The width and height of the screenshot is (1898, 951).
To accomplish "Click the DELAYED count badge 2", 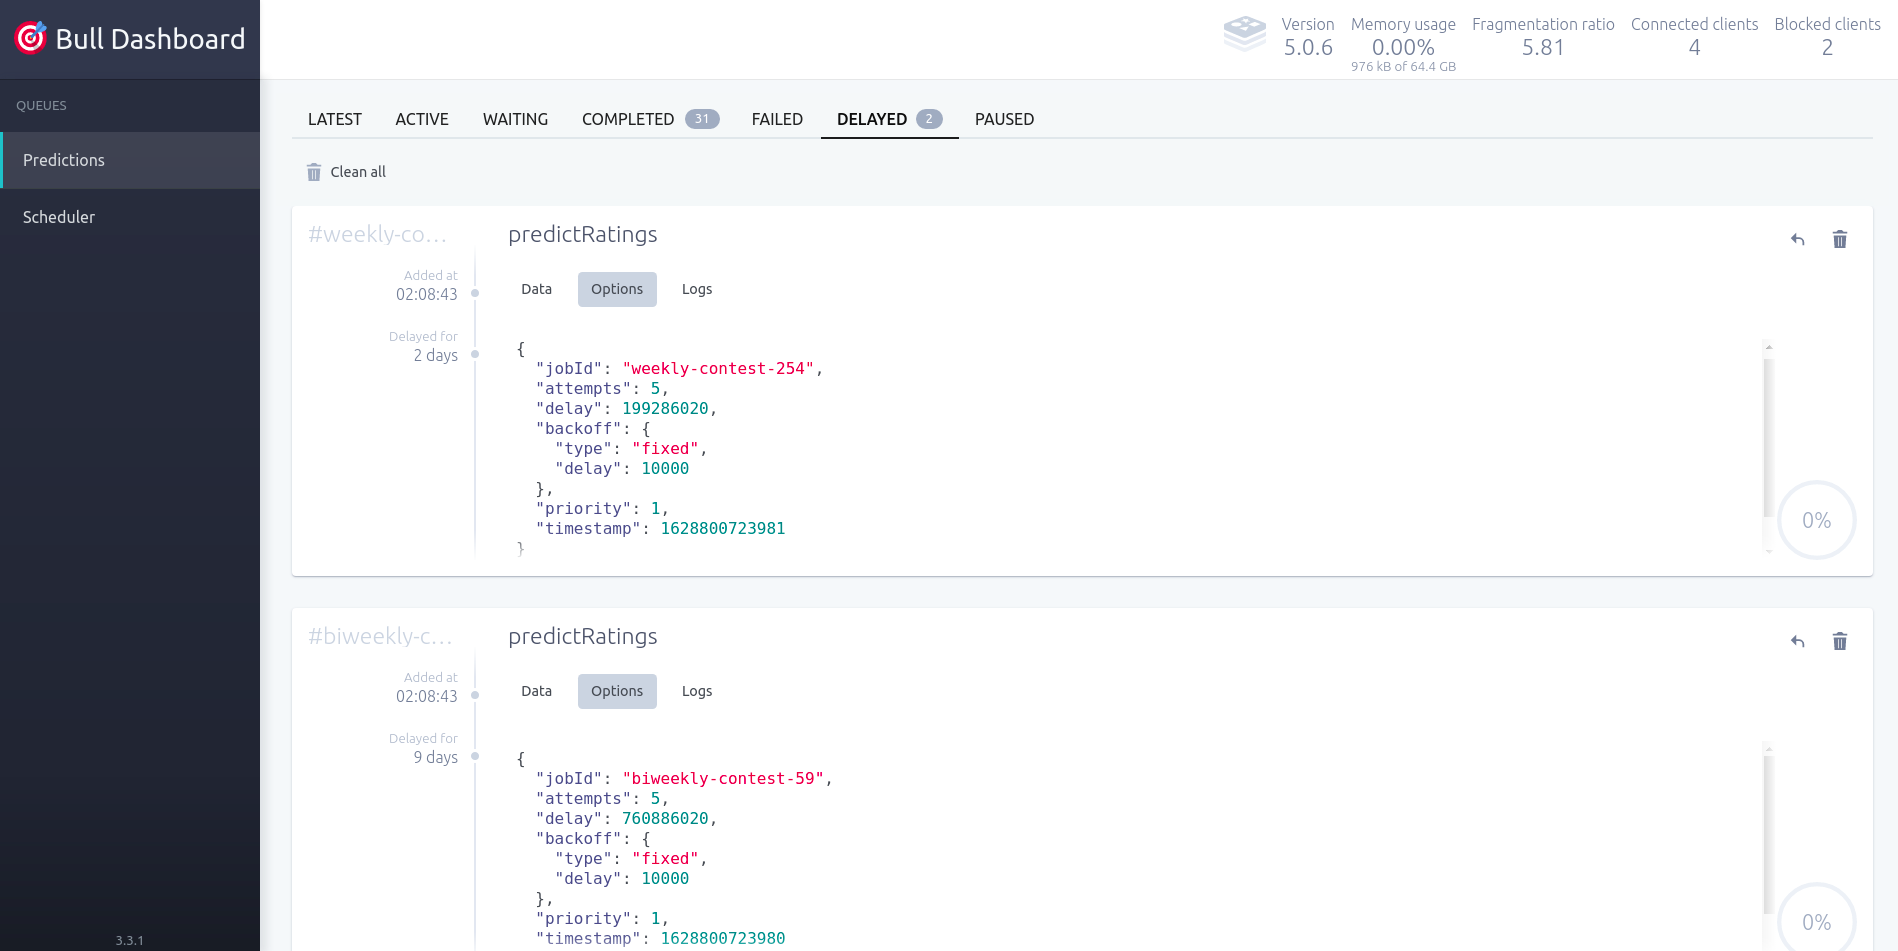I will coord(929,119).
